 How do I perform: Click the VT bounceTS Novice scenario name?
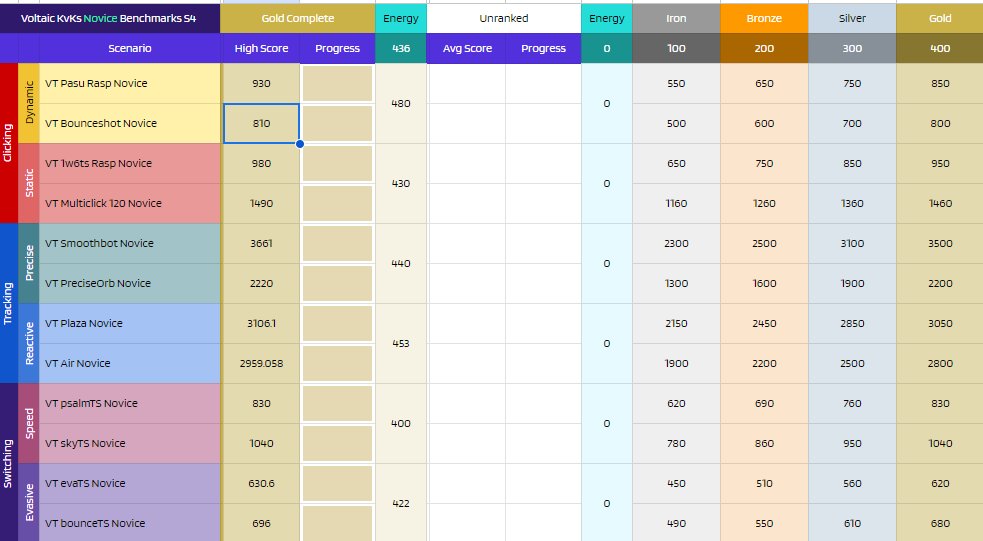[95, 523]
